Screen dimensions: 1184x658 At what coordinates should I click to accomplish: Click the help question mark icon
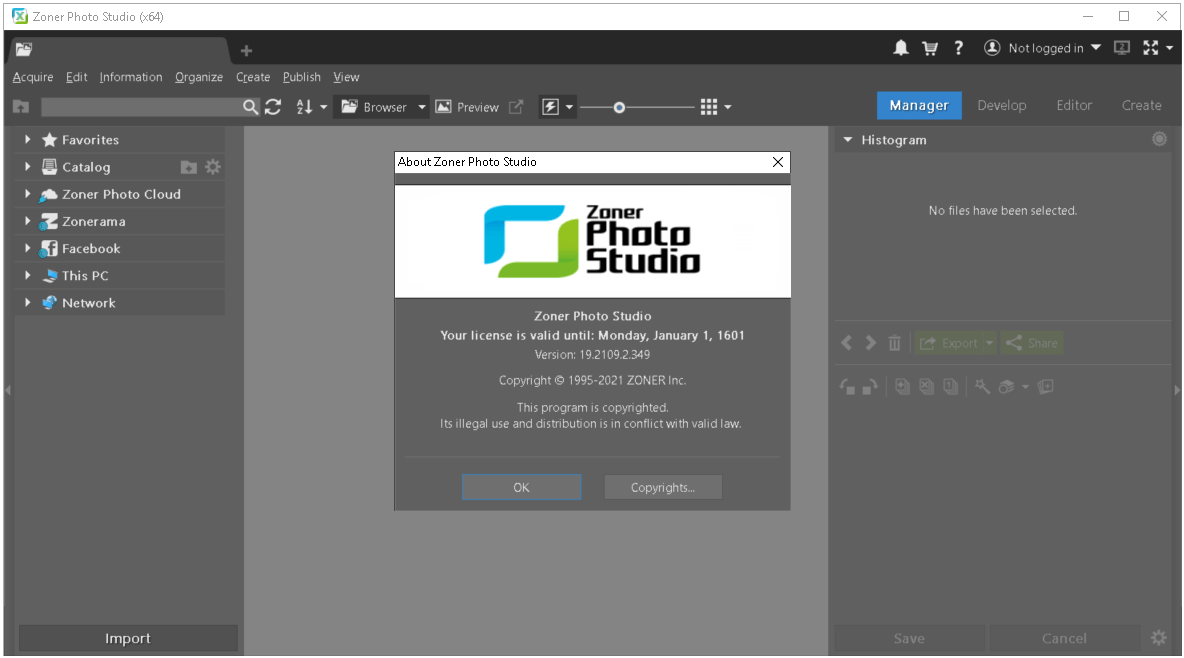click(958, 48)
